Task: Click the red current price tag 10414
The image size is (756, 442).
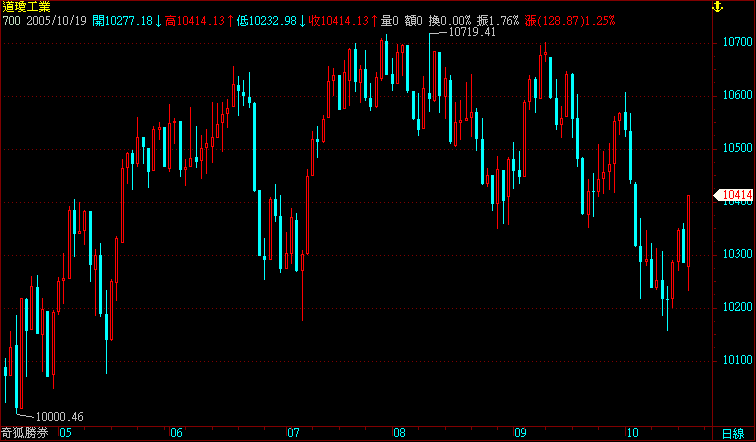Action: (733, 195)
